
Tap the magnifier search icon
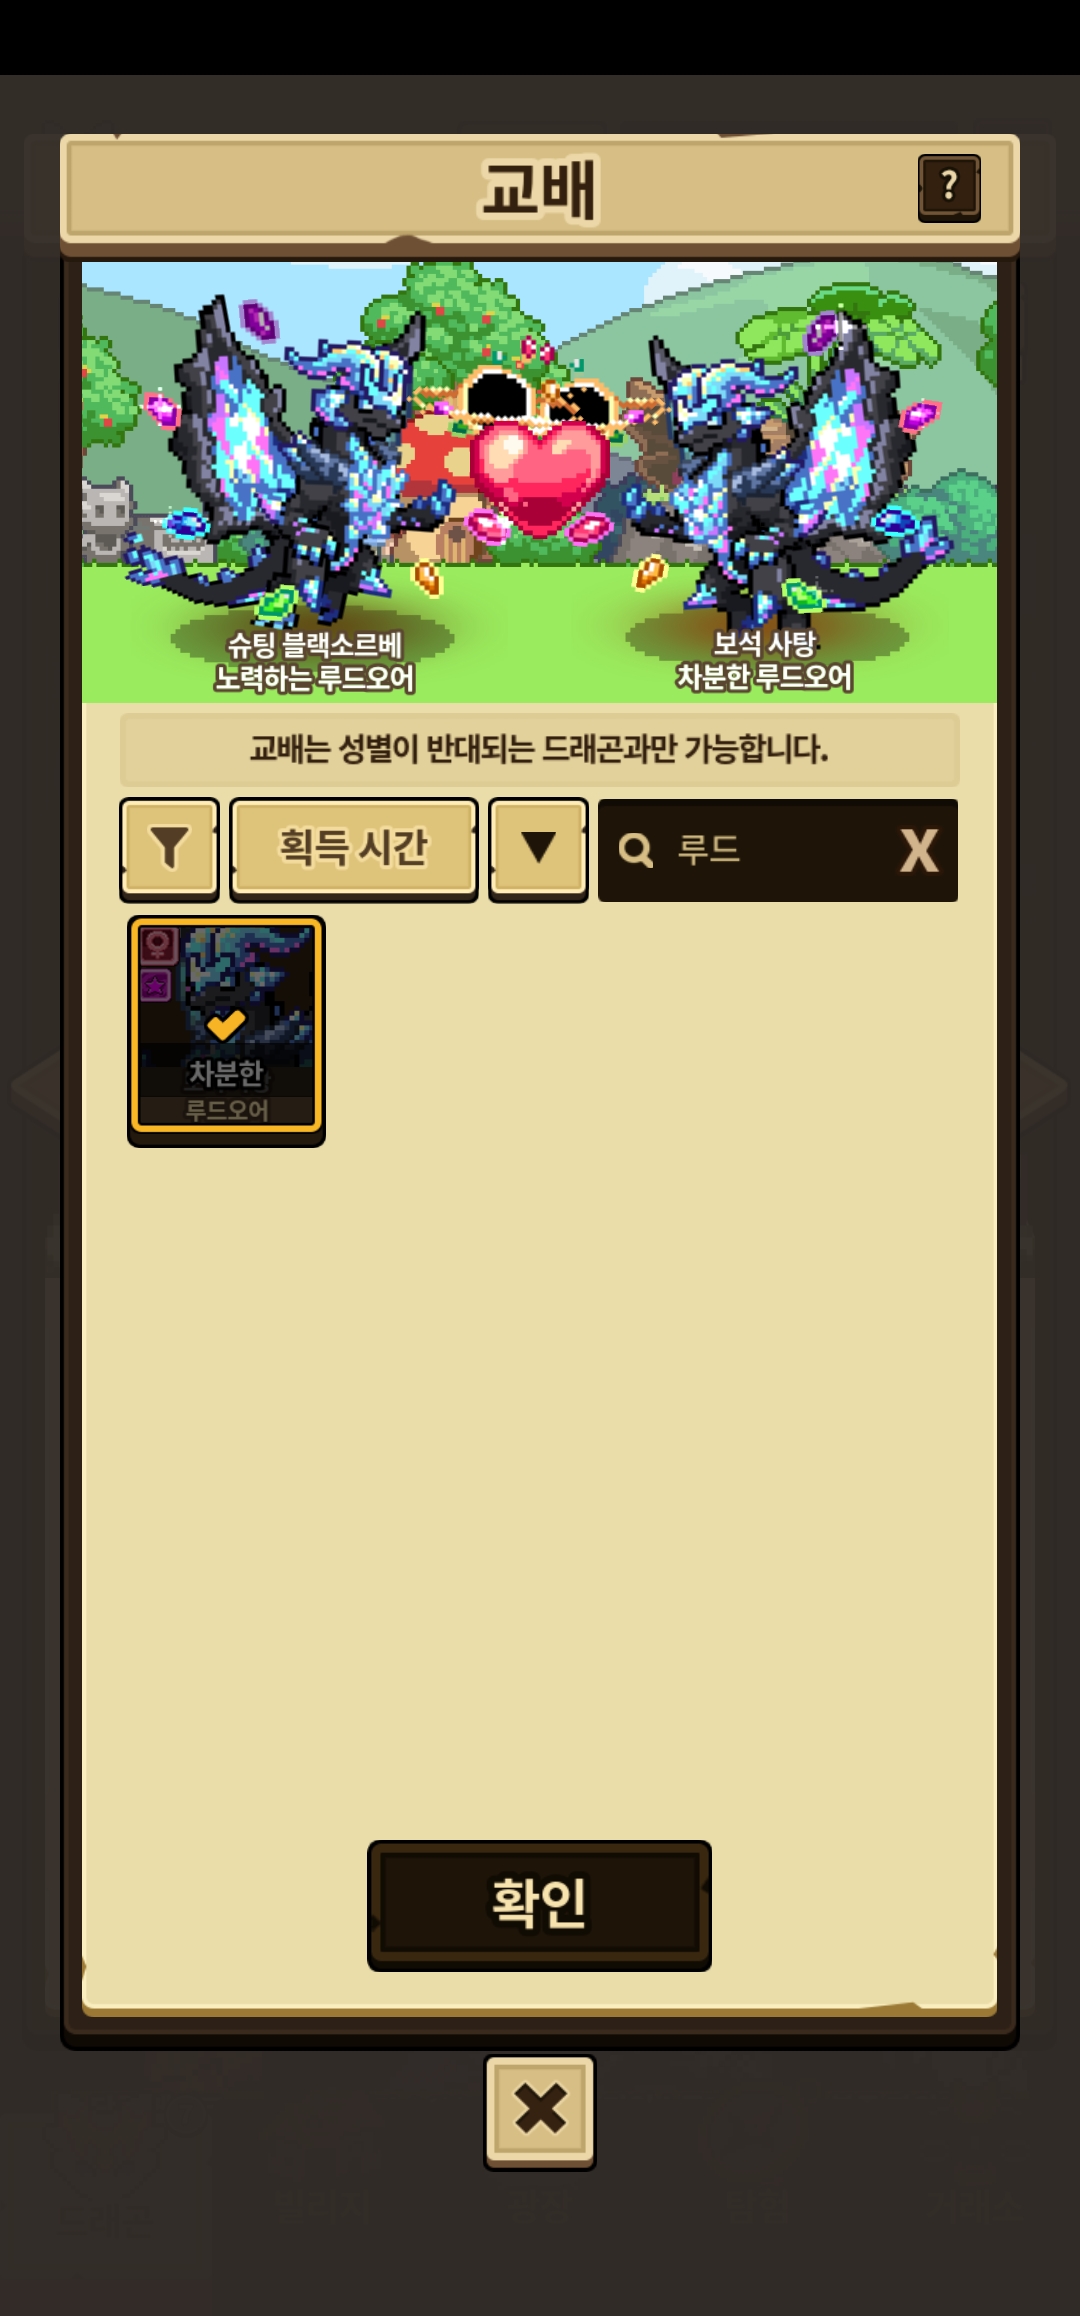coord(636,851)
